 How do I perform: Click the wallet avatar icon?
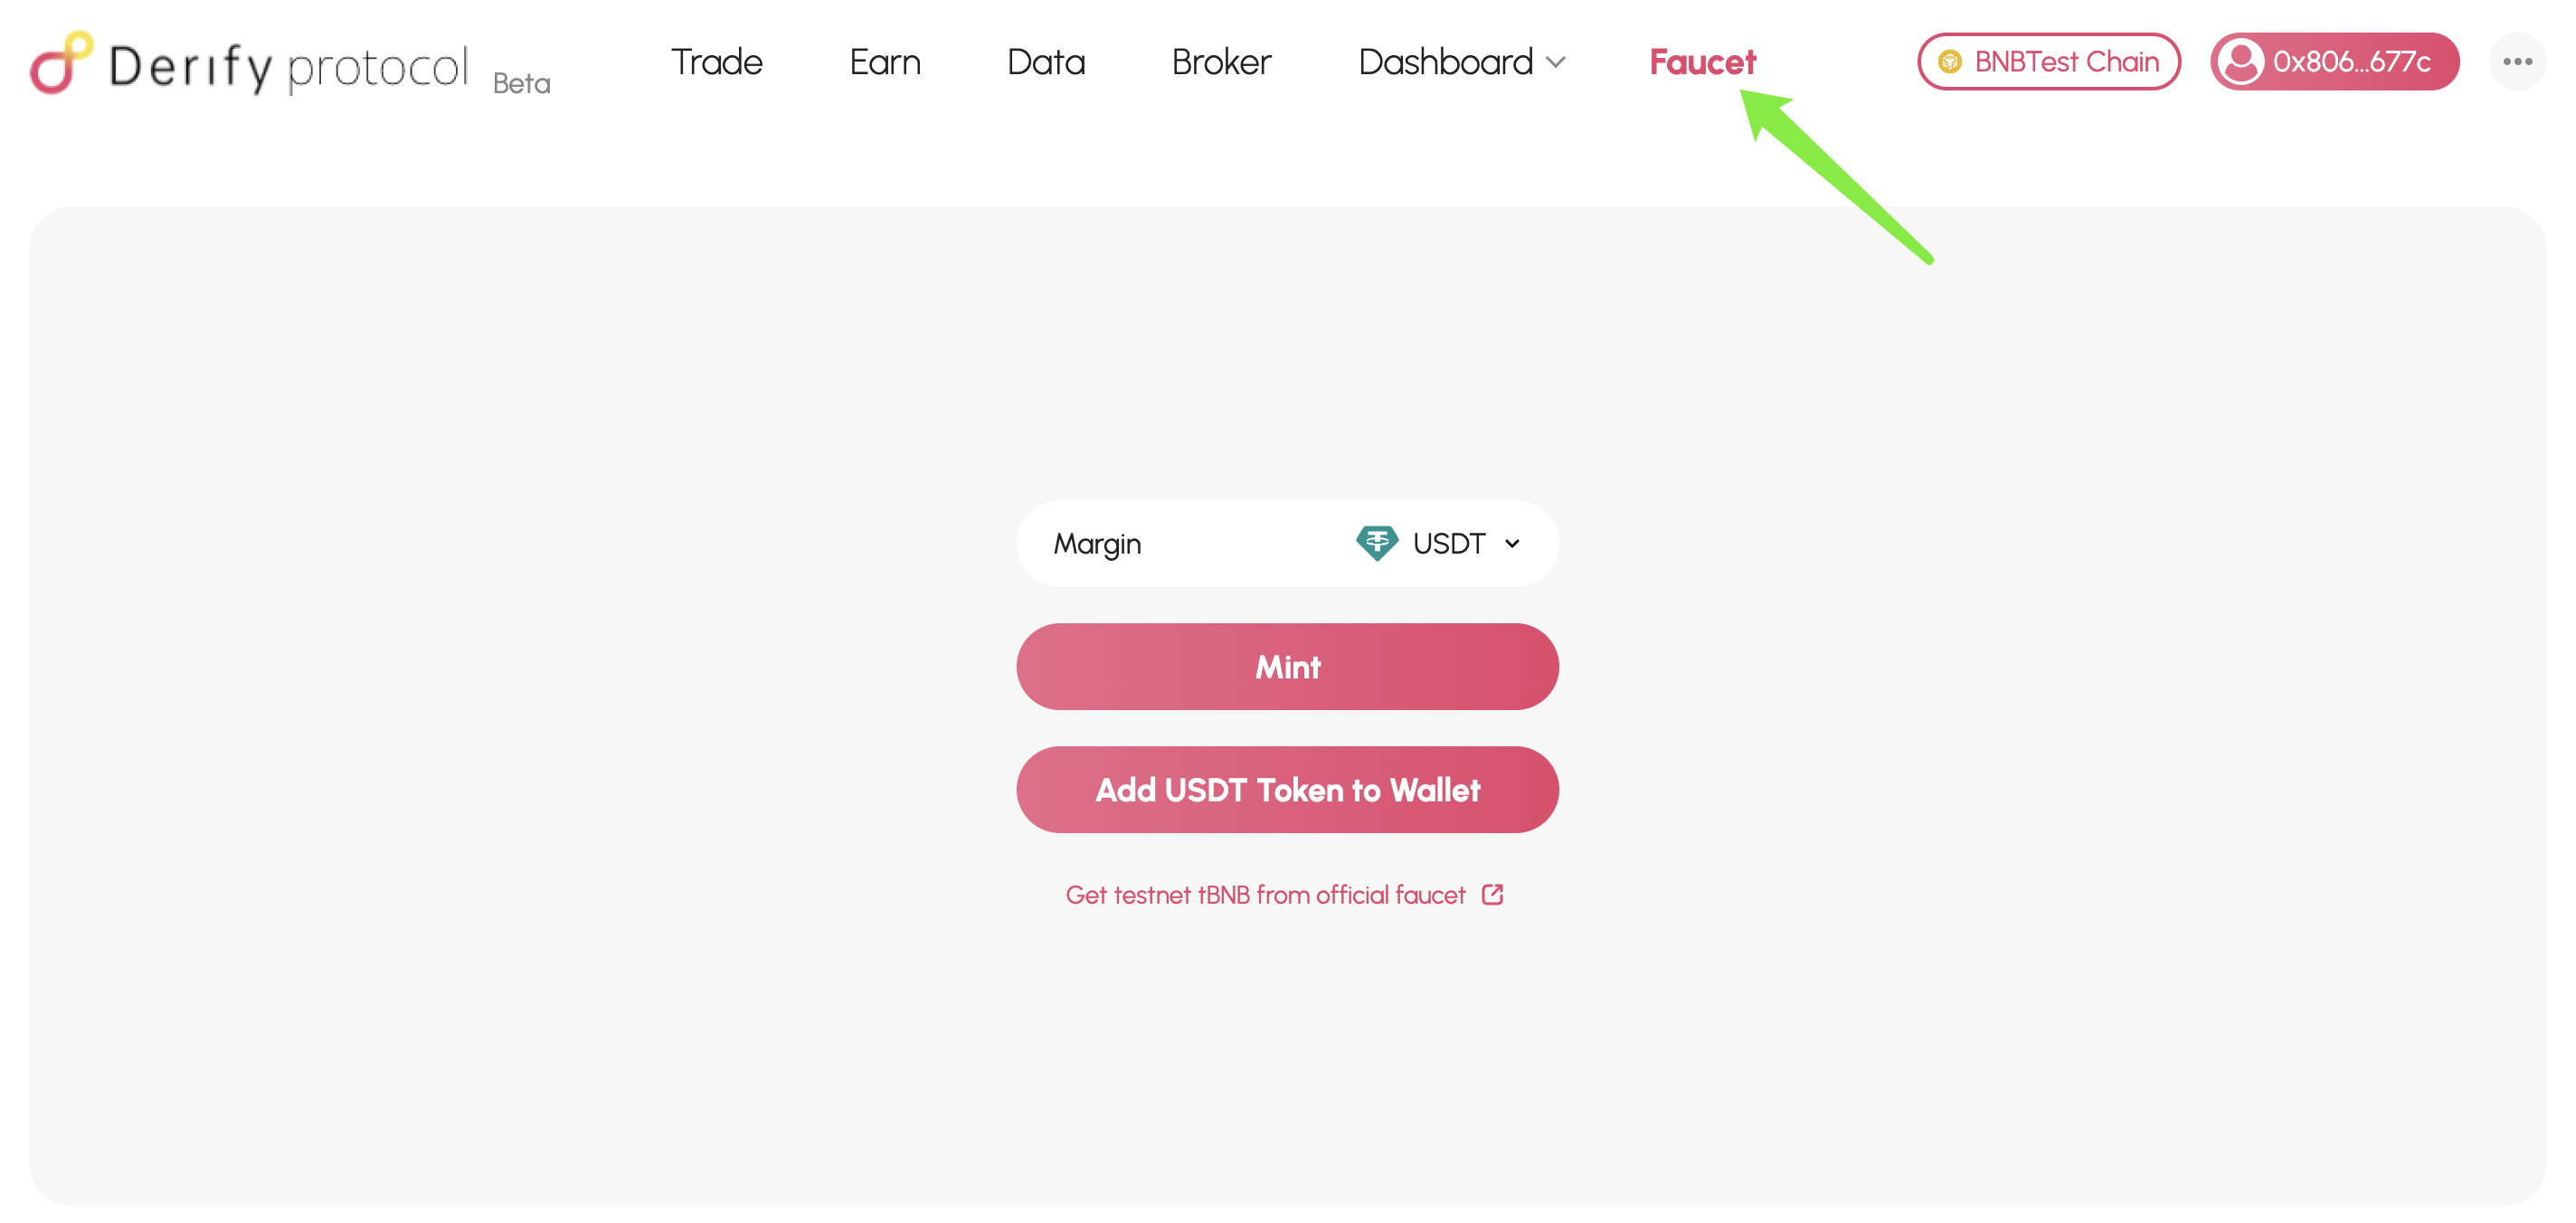(2241, 62)
